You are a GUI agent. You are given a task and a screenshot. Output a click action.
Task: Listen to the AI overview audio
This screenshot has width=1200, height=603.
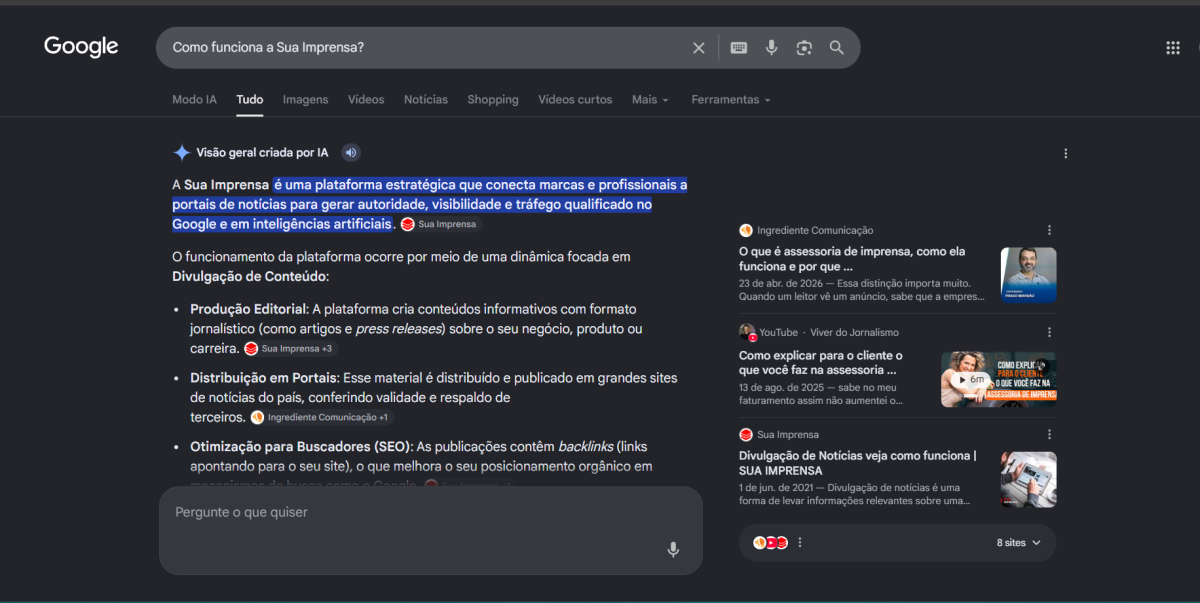pos(350,153)
